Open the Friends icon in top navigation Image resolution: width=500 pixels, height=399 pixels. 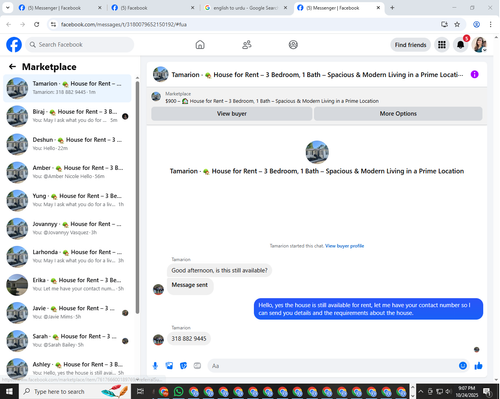pyautogui.click(x=247, y=45)
